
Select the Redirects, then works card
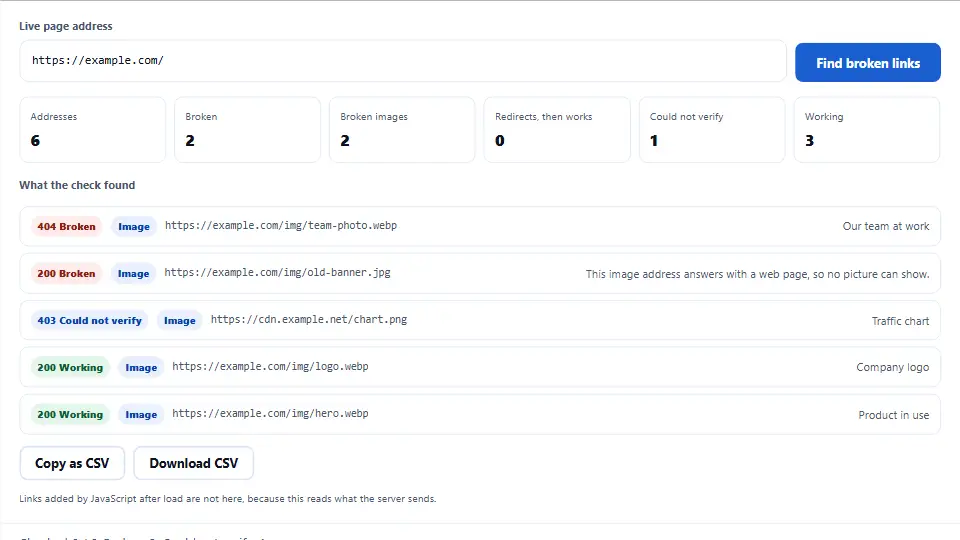click(557, 130)
